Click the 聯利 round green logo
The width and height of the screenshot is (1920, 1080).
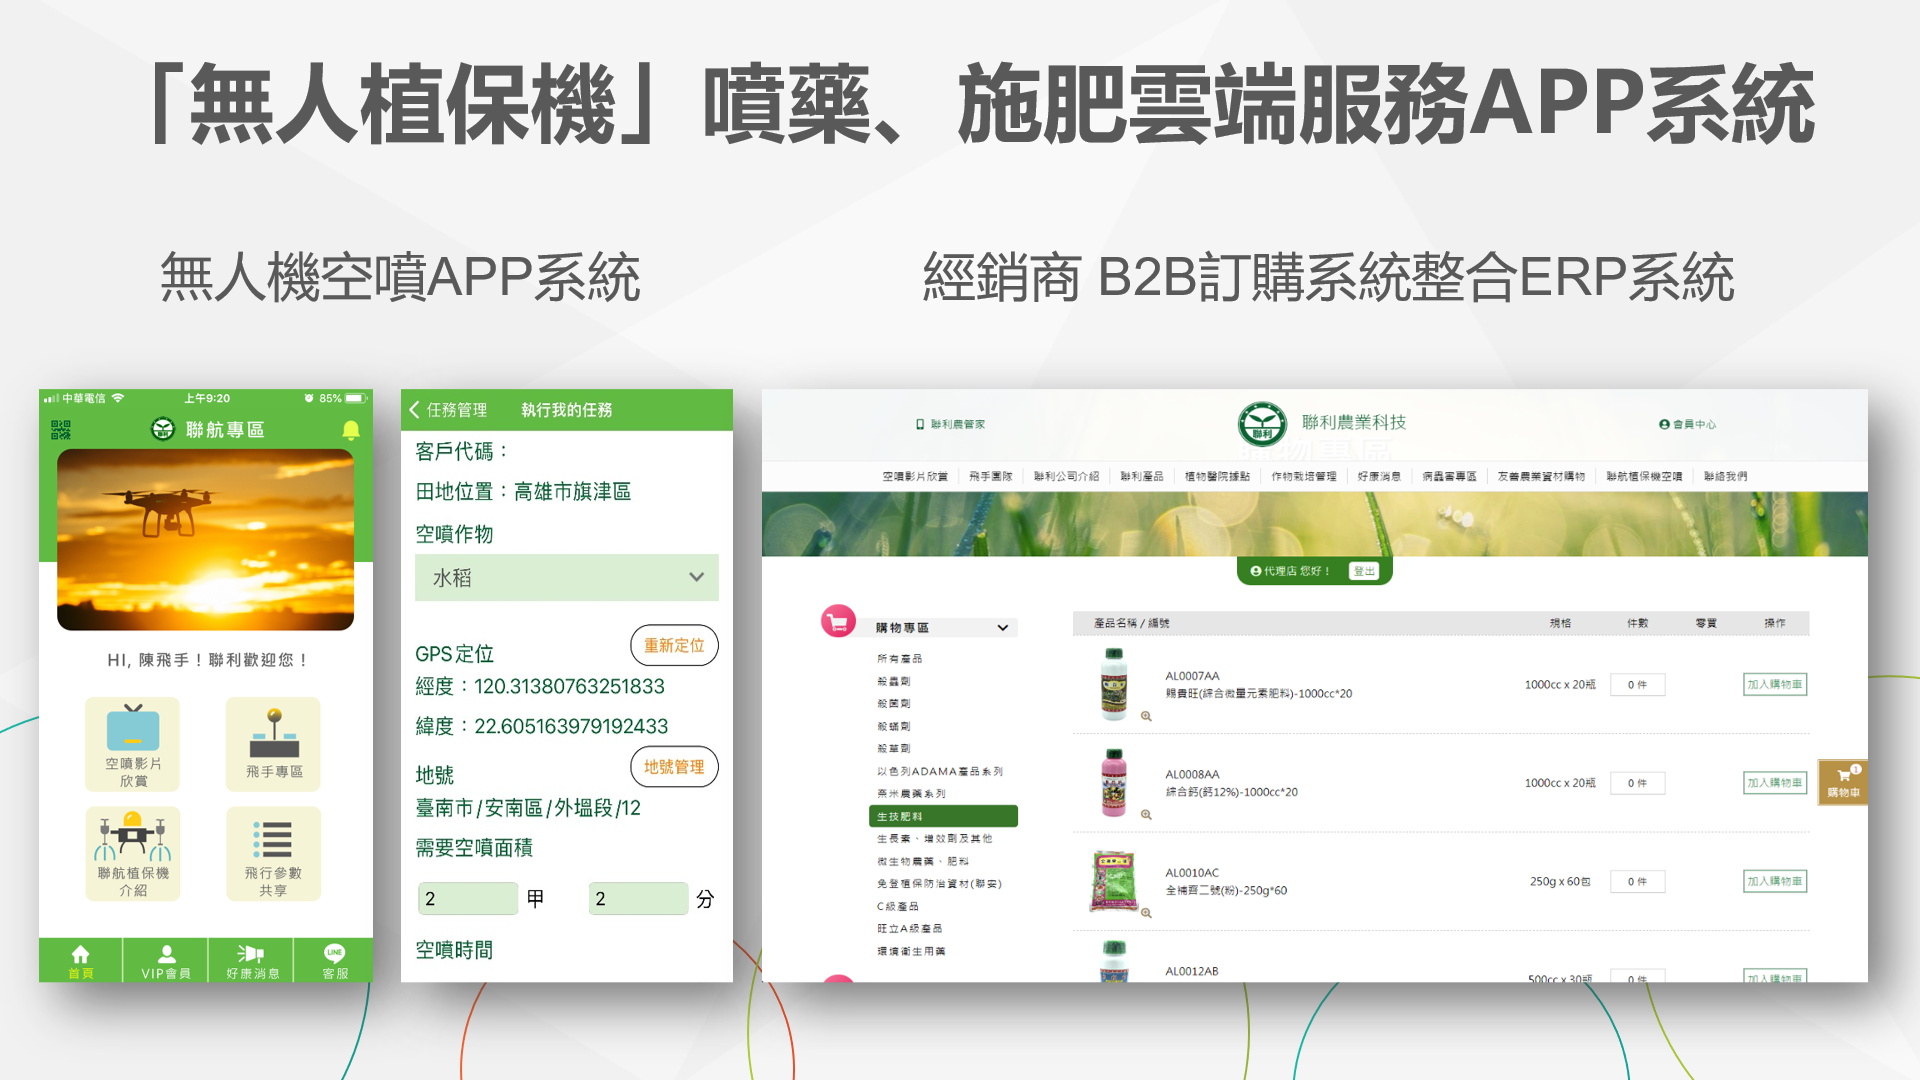point(1262,424)
